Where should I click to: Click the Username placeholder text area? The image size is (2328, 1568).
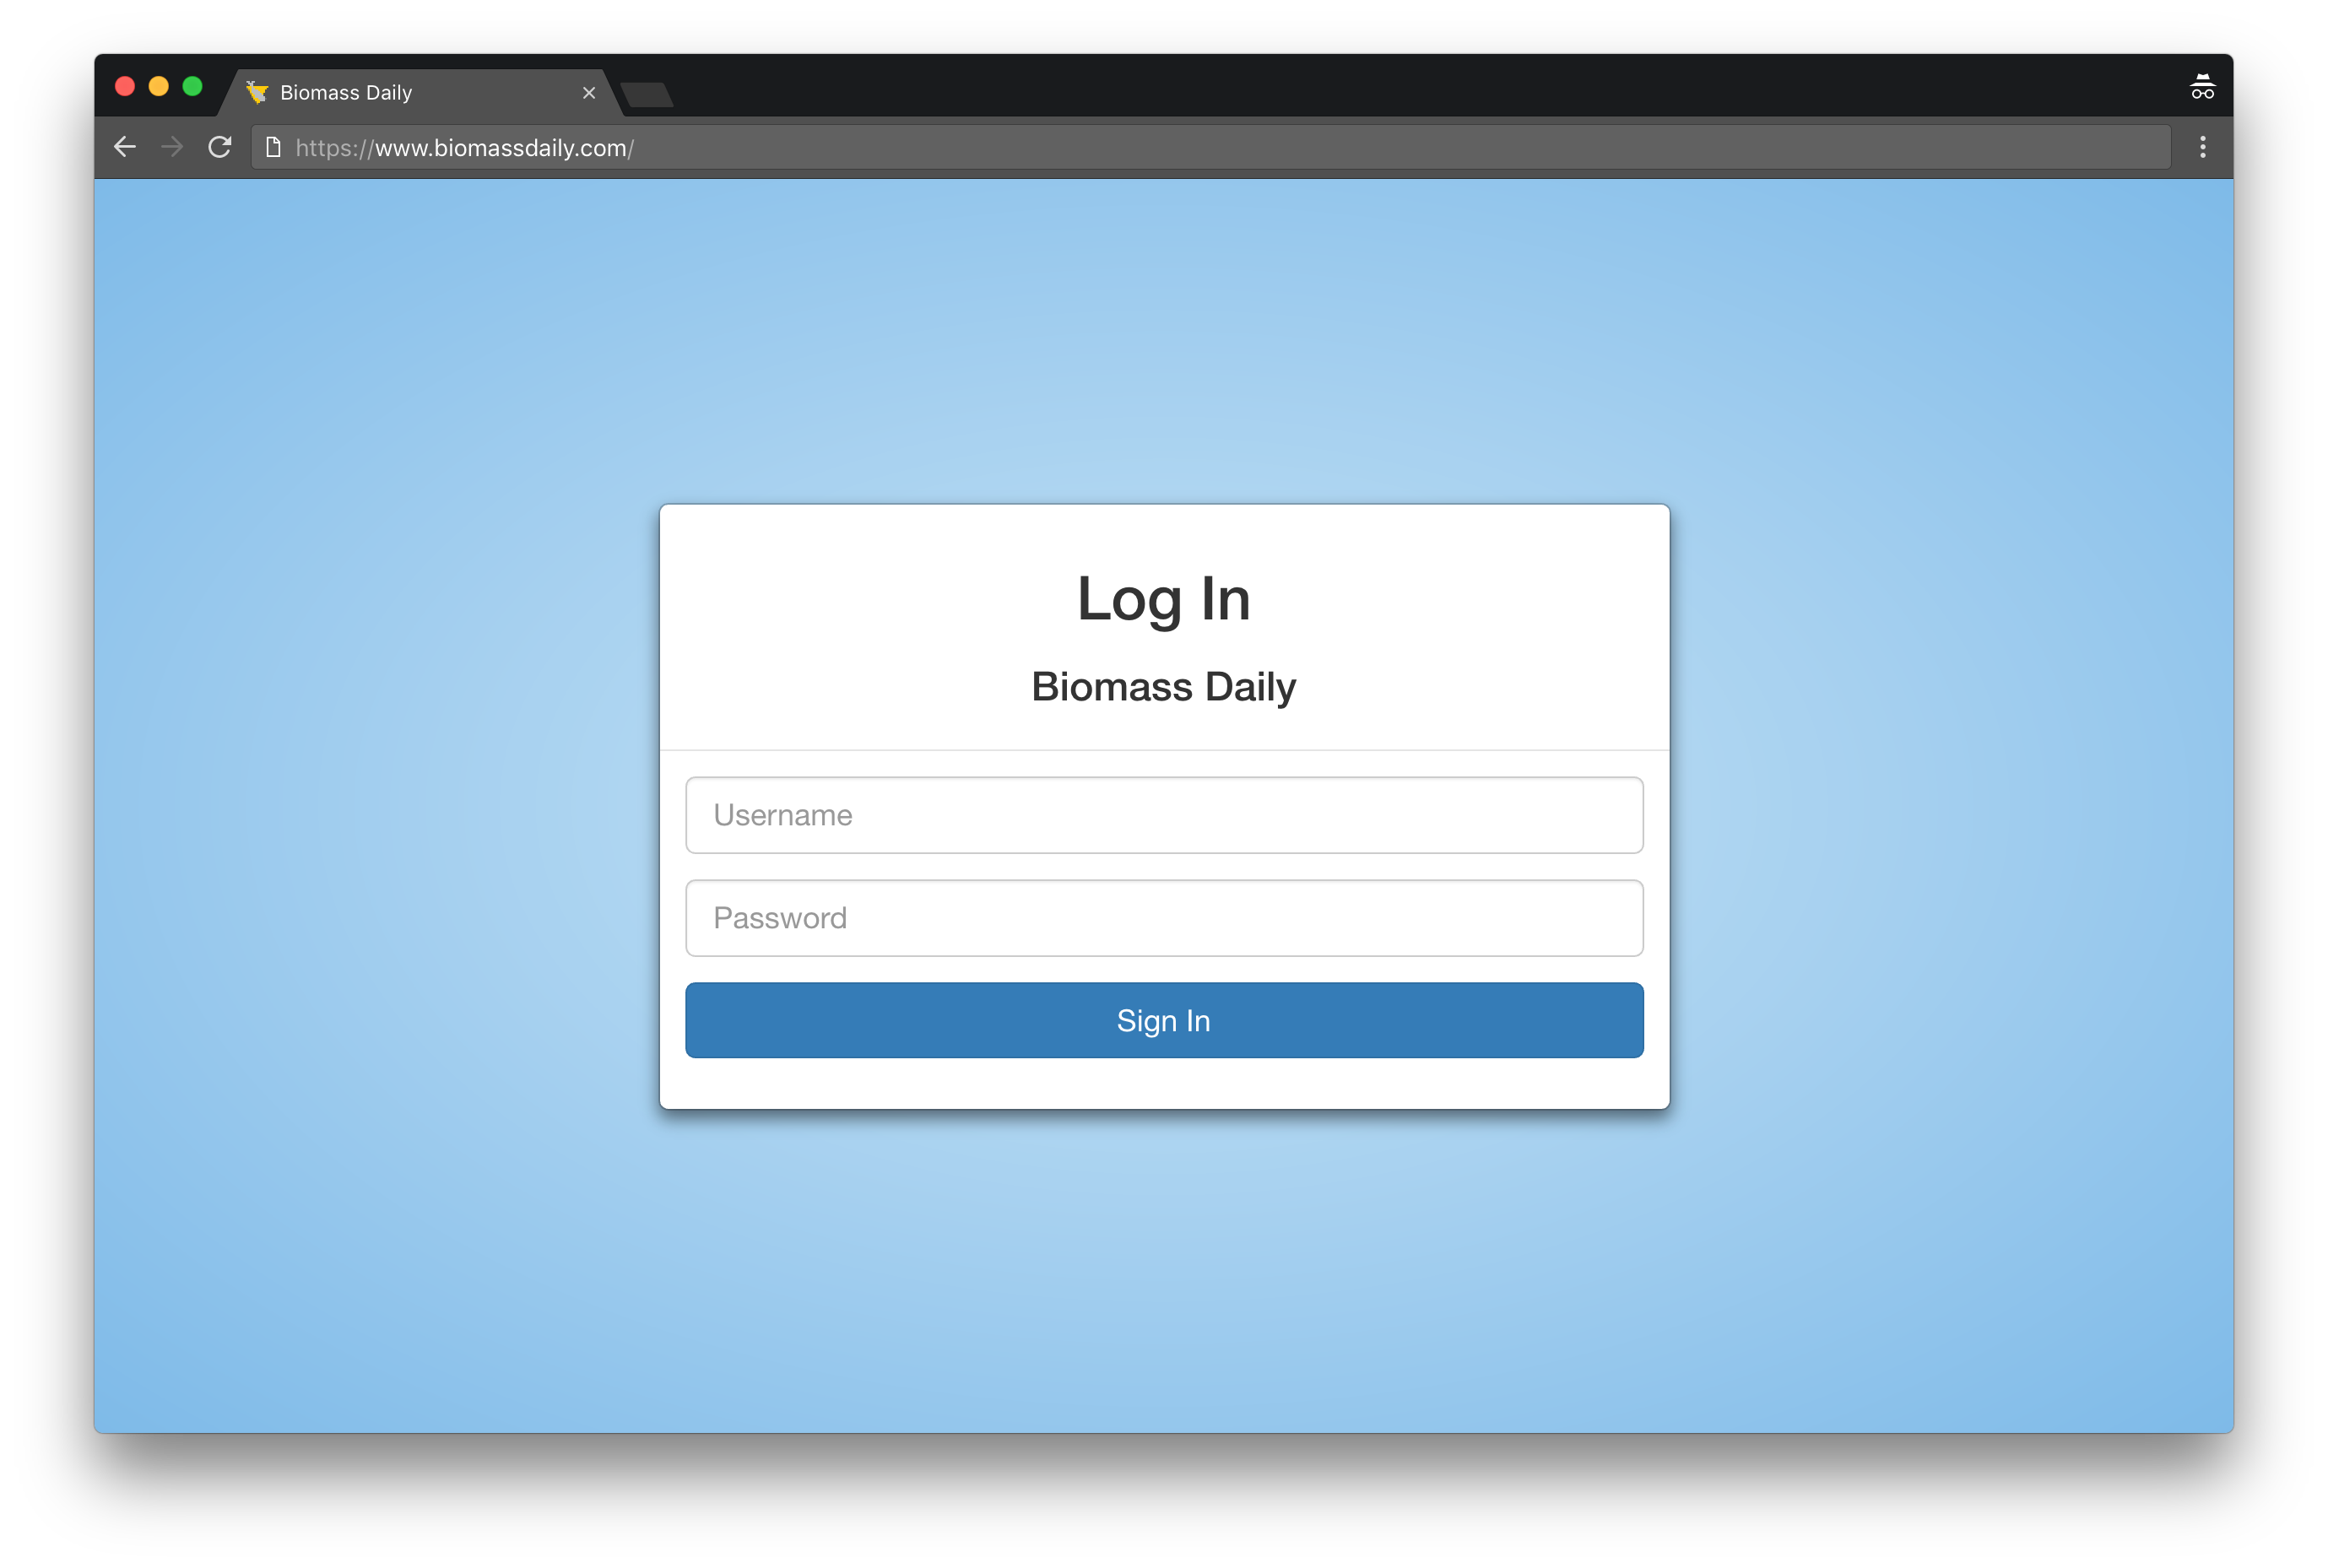coord(1164,814)
